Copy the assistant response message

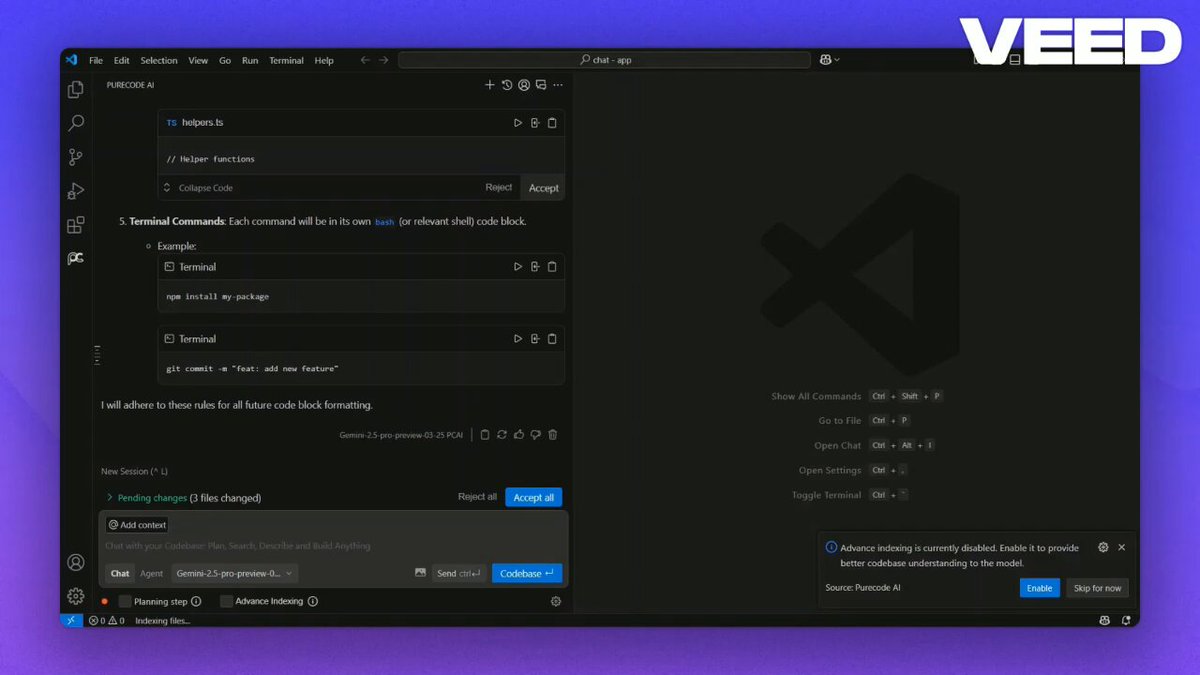(x=485, y=435)
